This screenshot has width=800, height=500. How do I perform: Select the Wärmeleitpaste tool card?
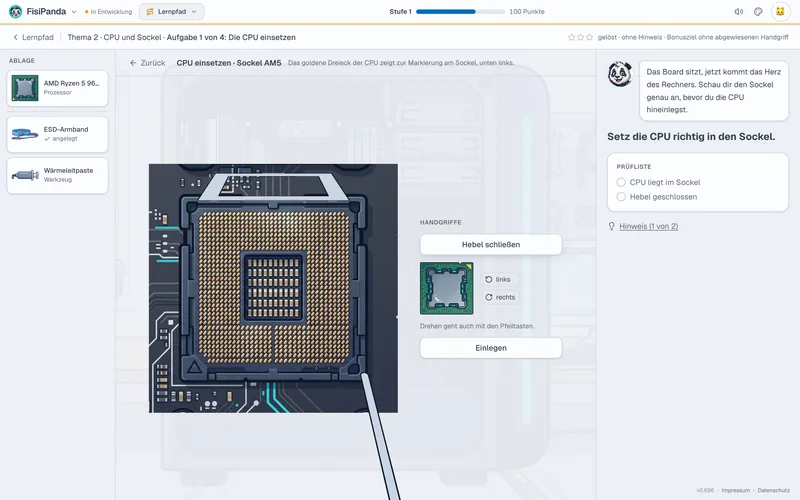[x=58, y=176]
